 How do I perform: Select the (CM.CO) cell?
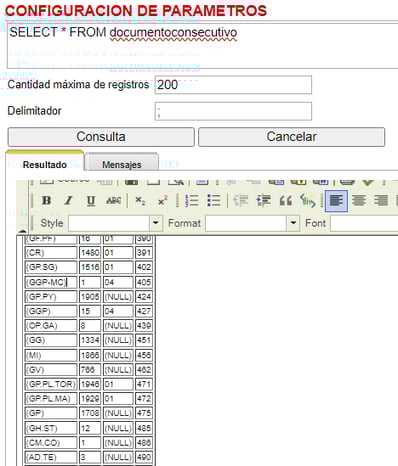(x=51, y=443)
